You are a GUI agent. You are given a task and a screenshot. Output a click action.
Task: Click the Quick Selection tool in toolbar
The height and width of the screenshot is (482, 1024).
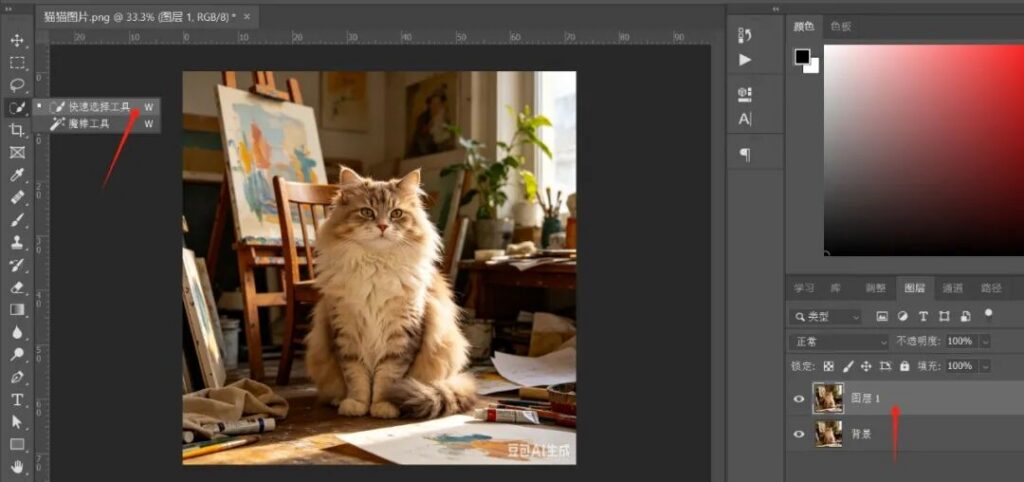pos(17,107)
